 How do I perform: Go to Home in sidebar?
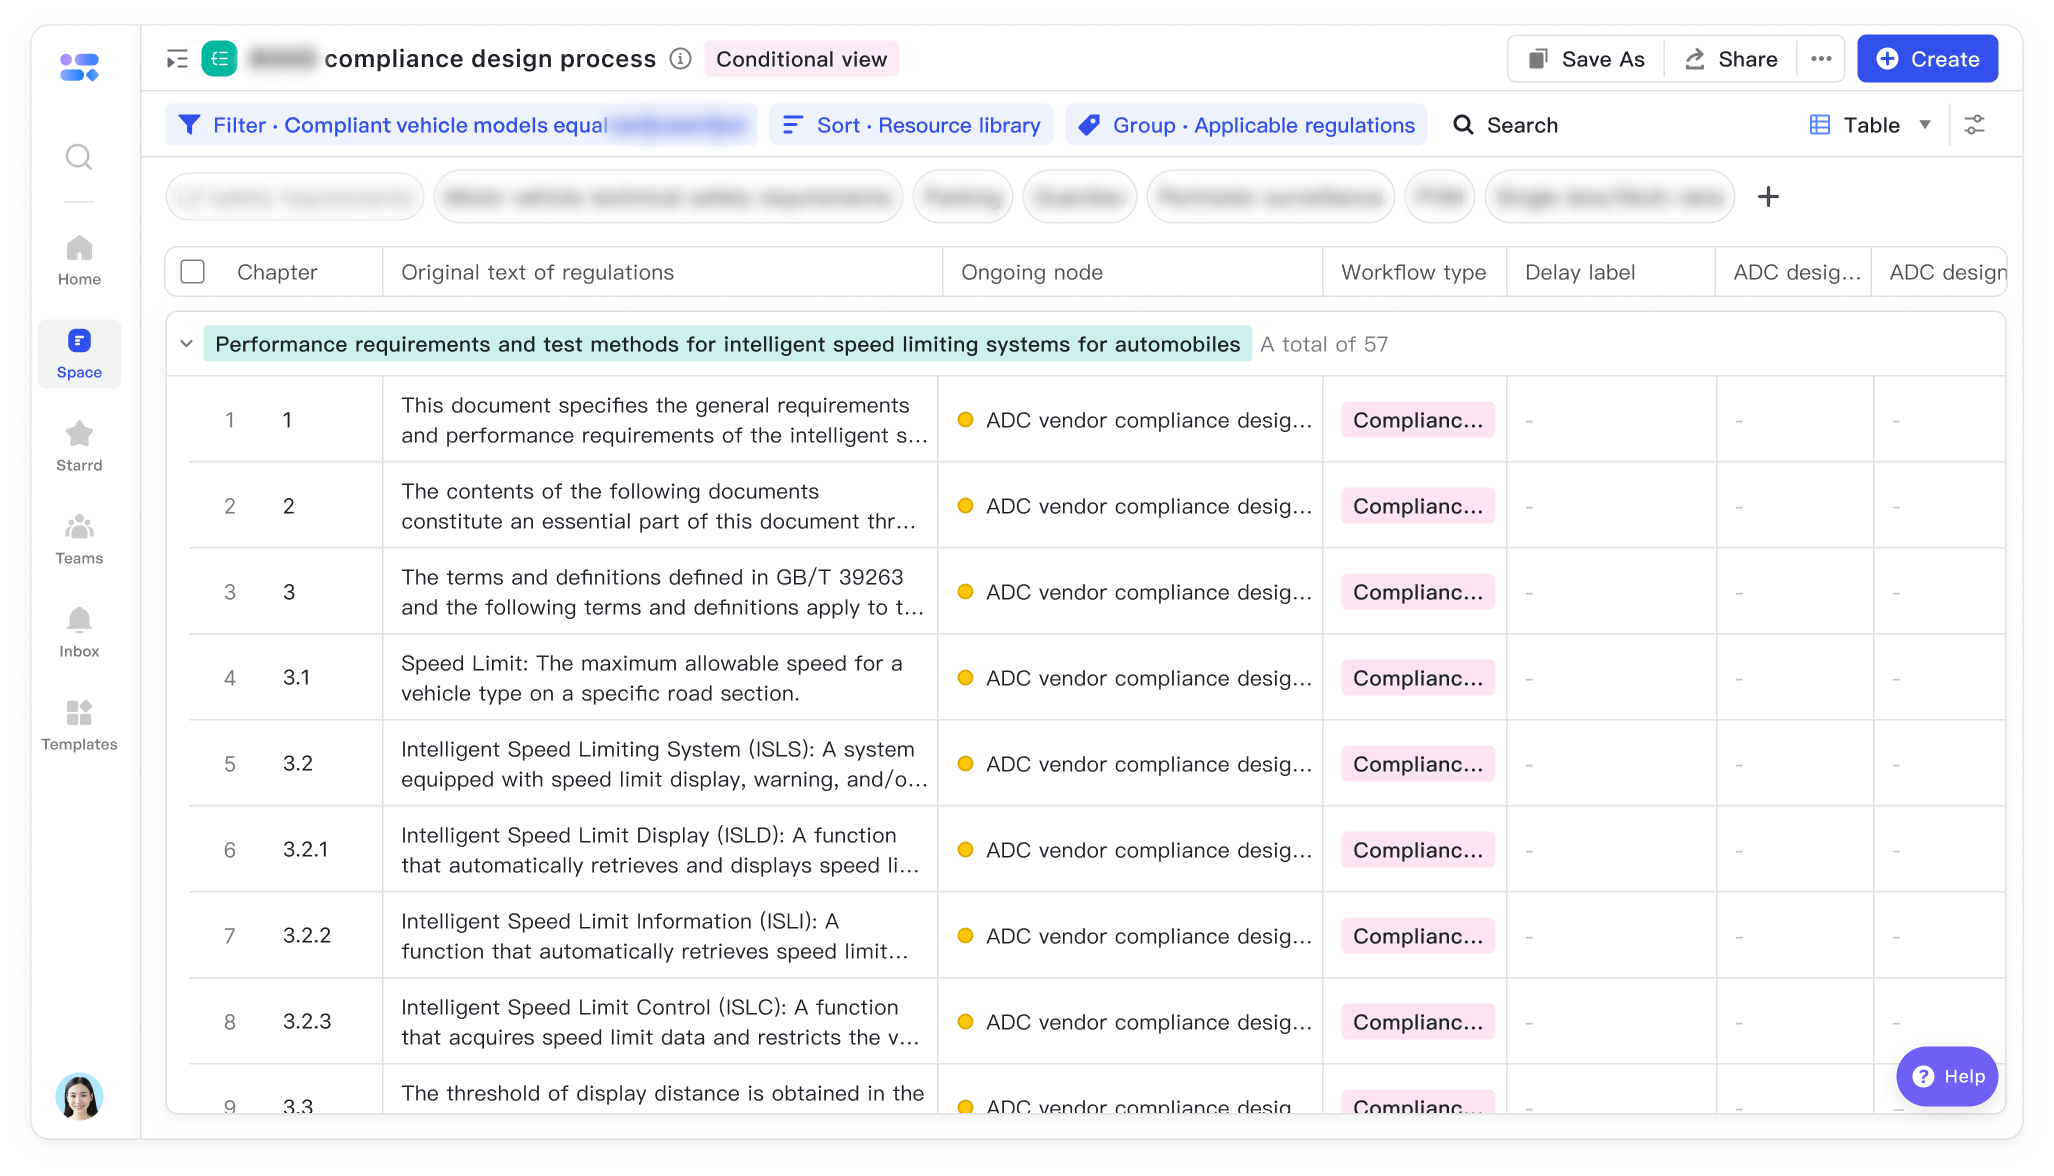point(79,259)
